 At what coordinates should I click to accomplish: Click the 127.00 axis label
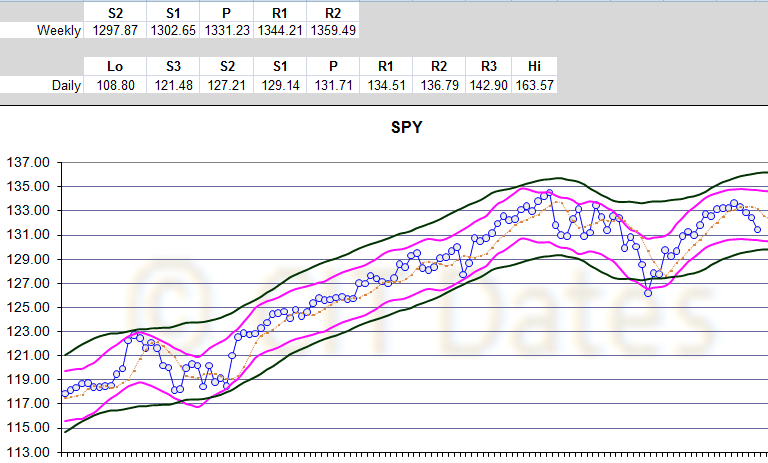tap(28, 283)
